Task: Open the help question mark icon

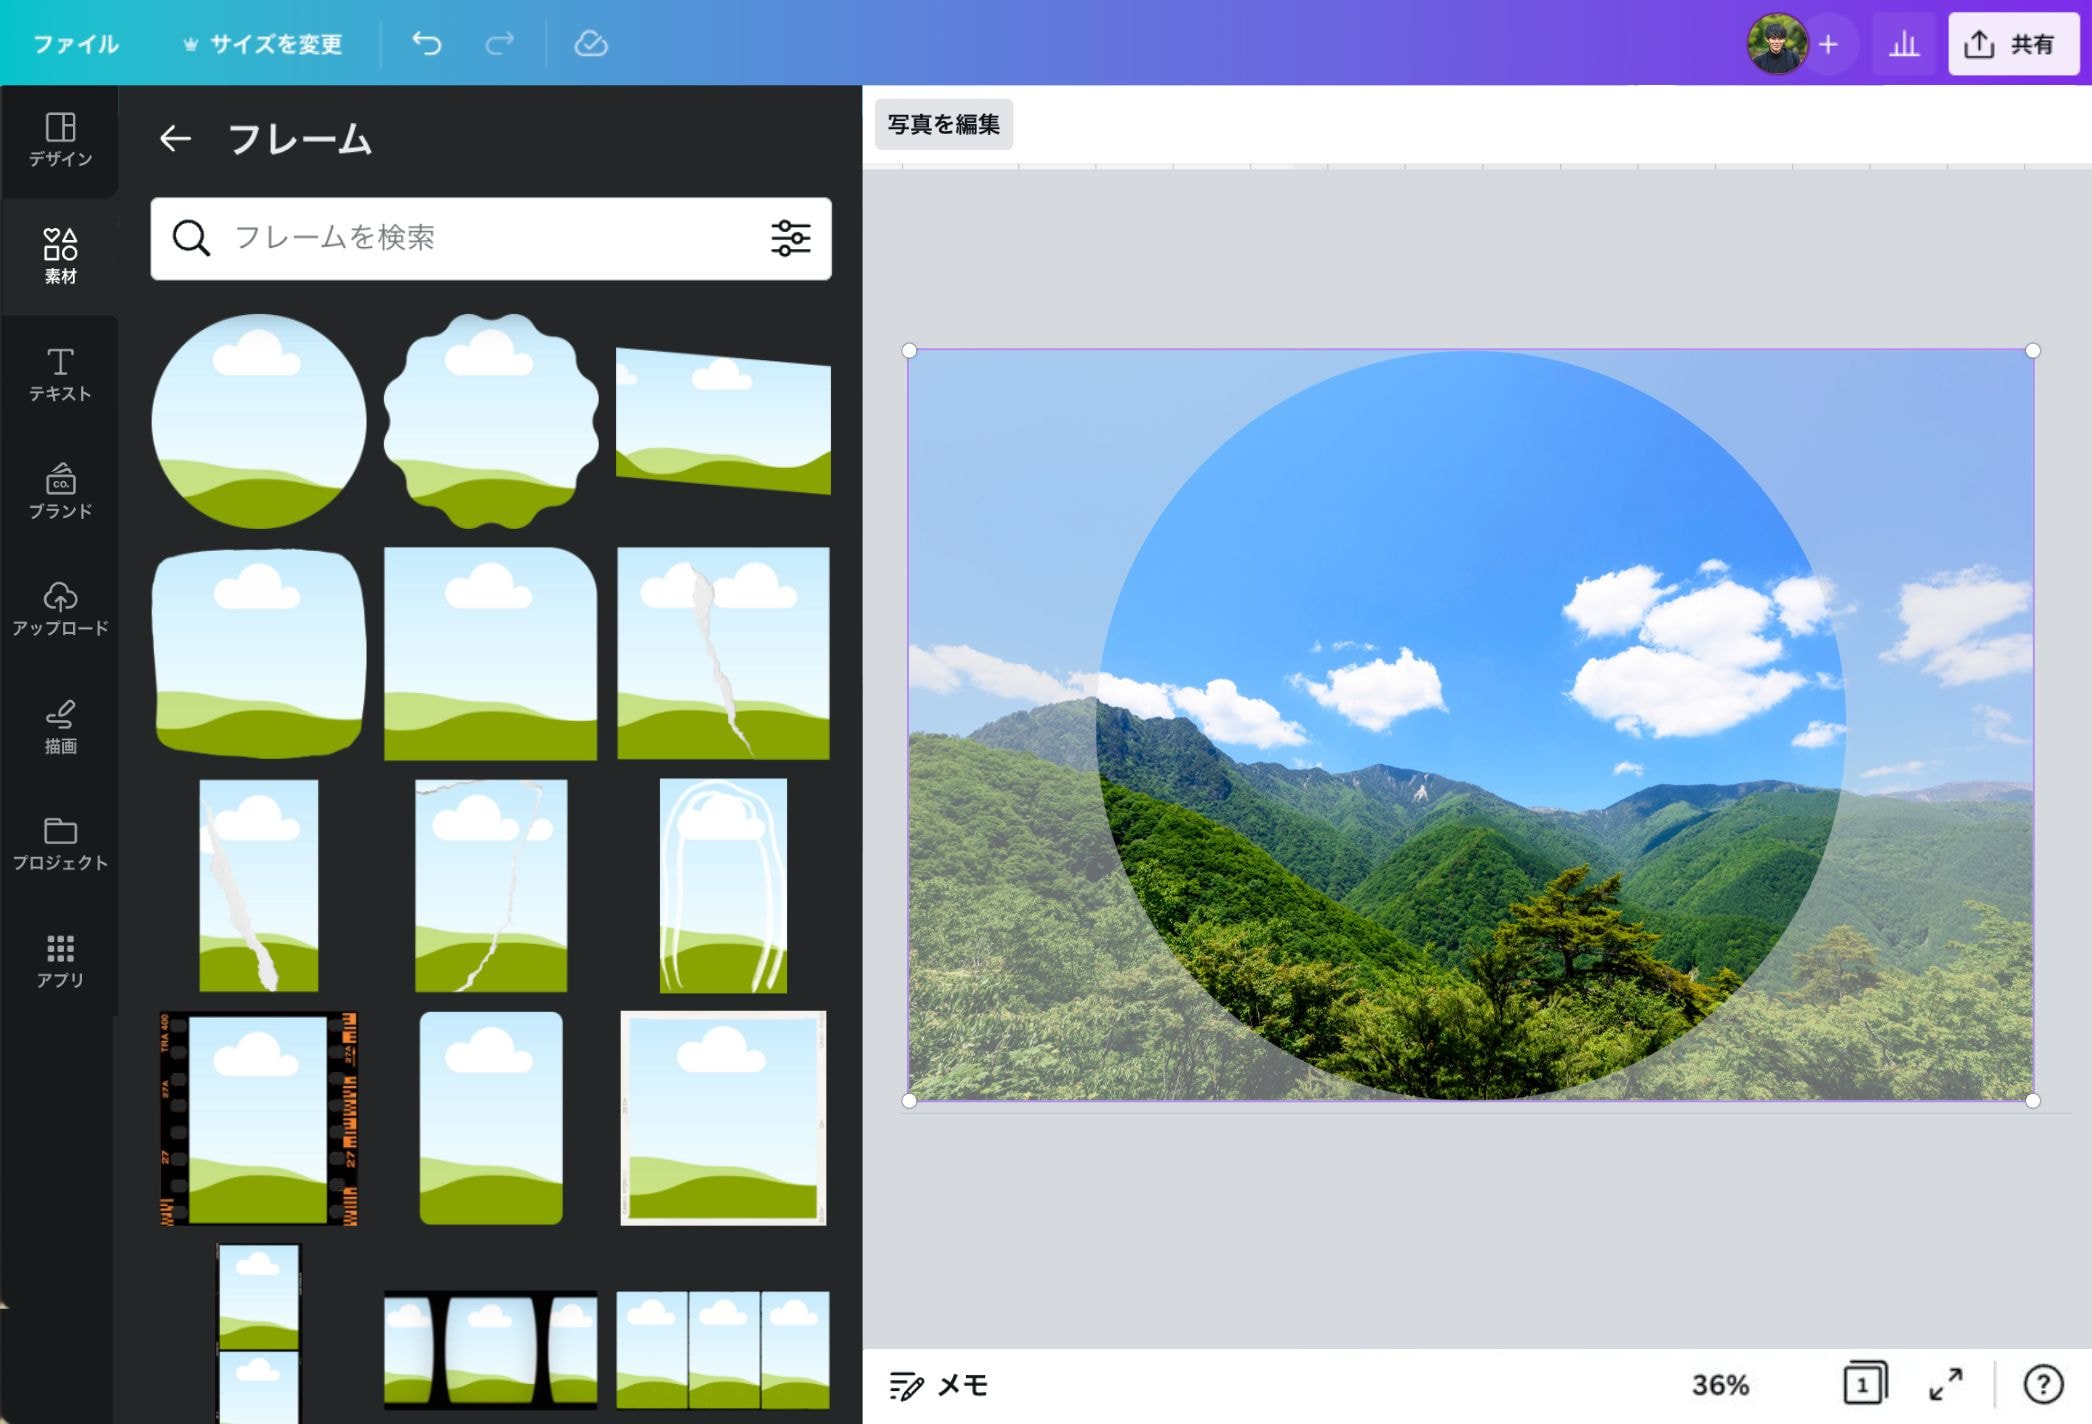Action: (2042, 1384)
